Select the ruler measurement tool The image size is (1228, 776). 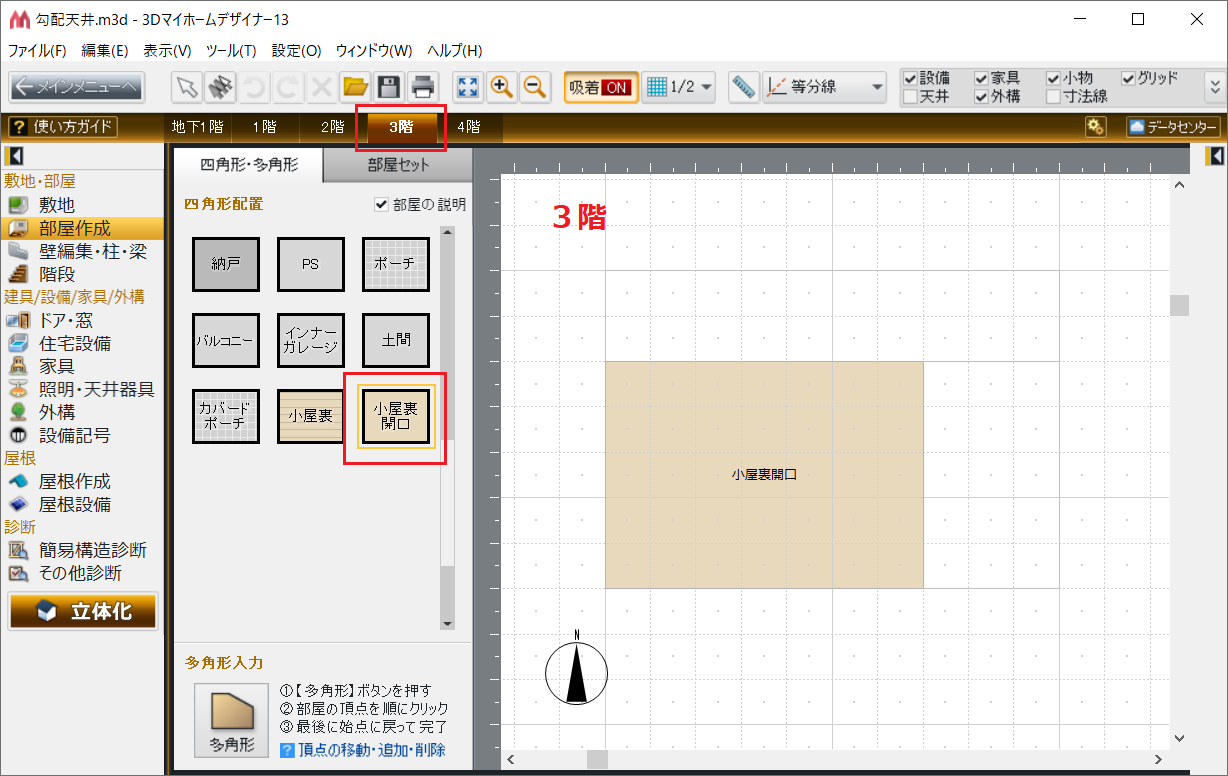tap(743, 87)
